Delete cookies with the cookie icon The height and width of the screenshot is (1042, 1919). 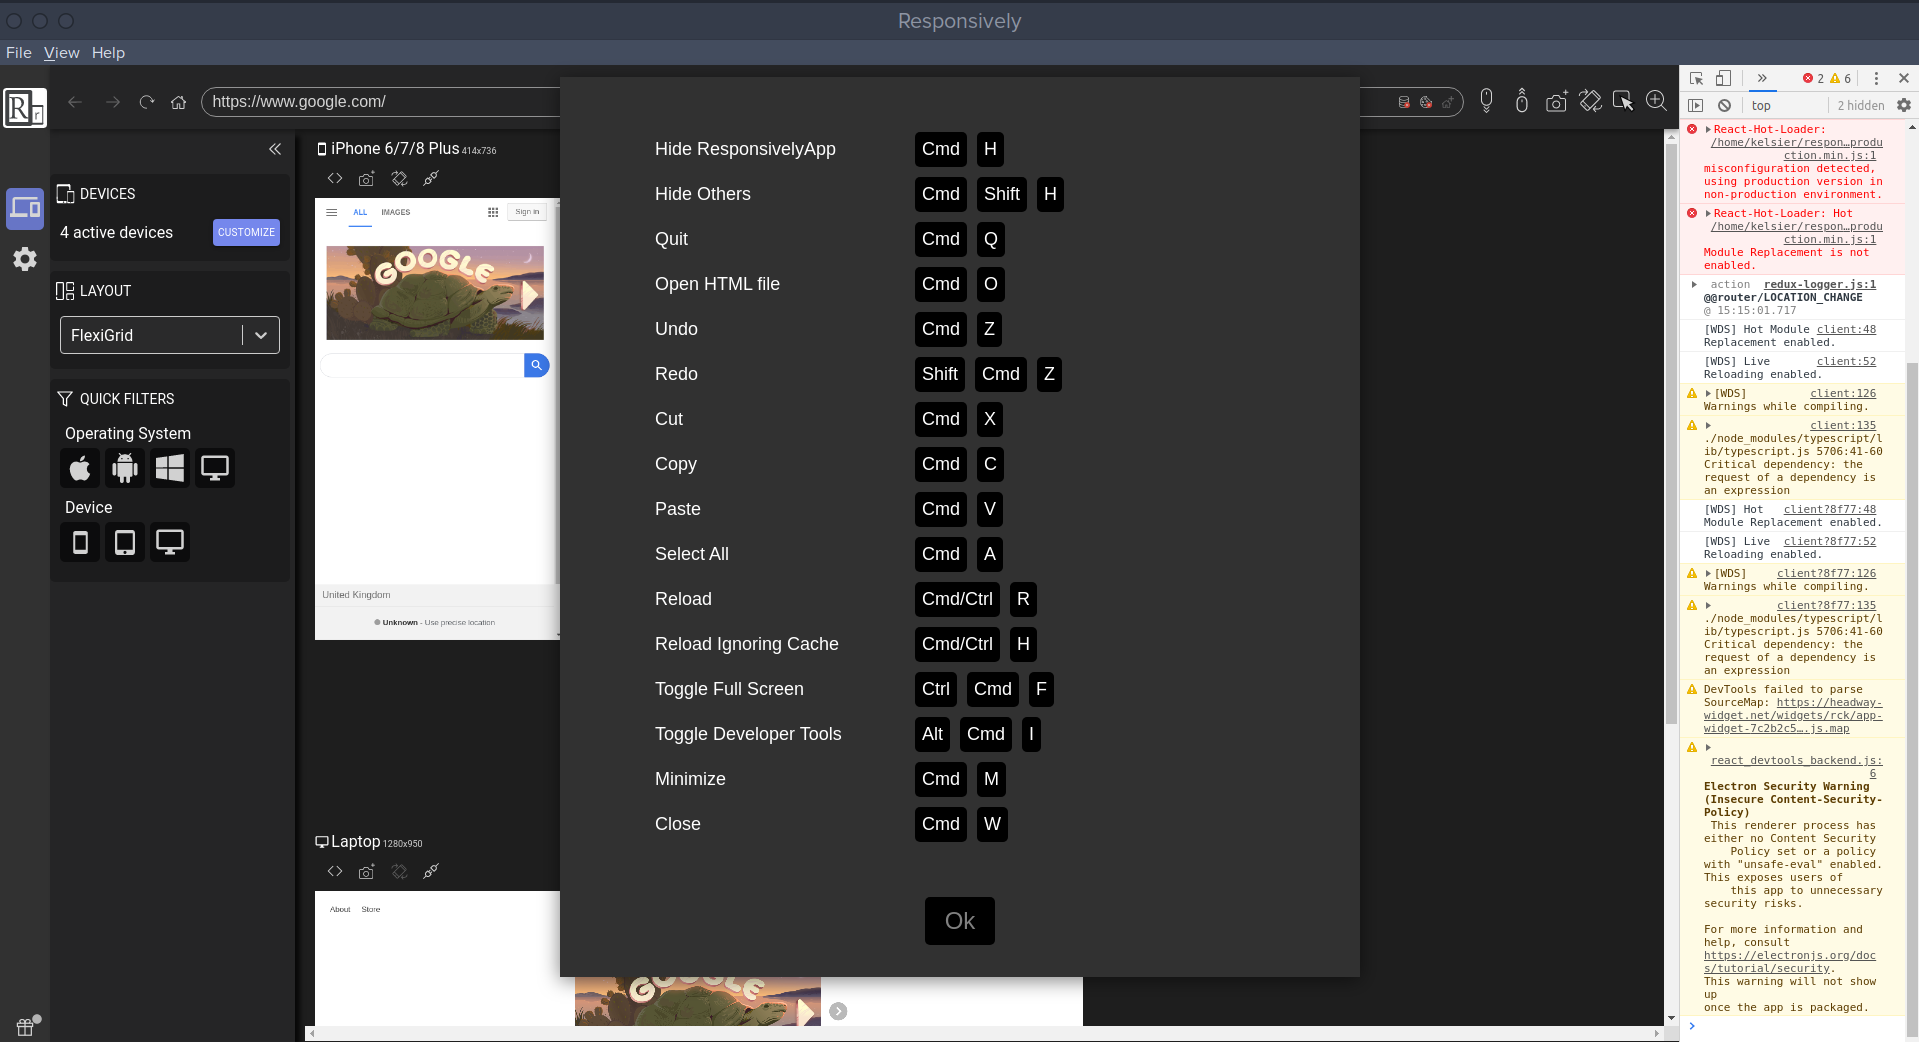1426,102
